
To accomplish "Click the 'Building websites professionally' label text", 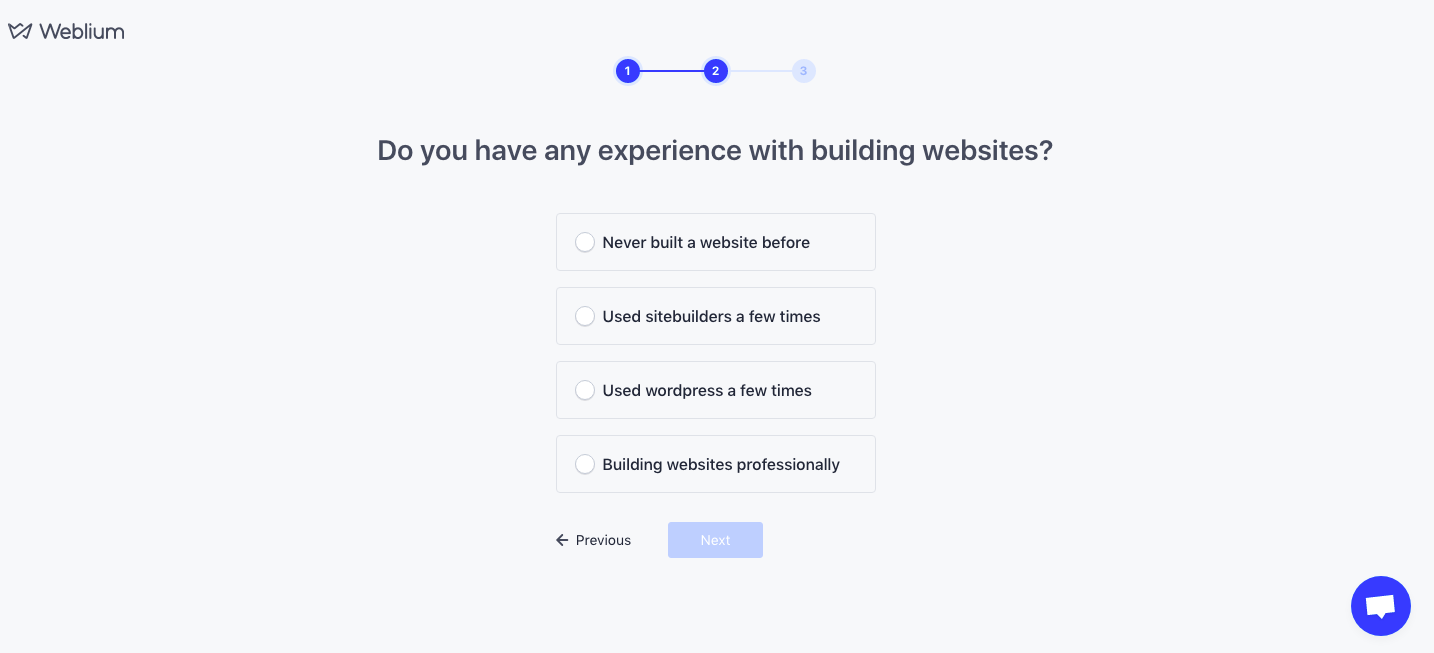I will coord(721,464).
